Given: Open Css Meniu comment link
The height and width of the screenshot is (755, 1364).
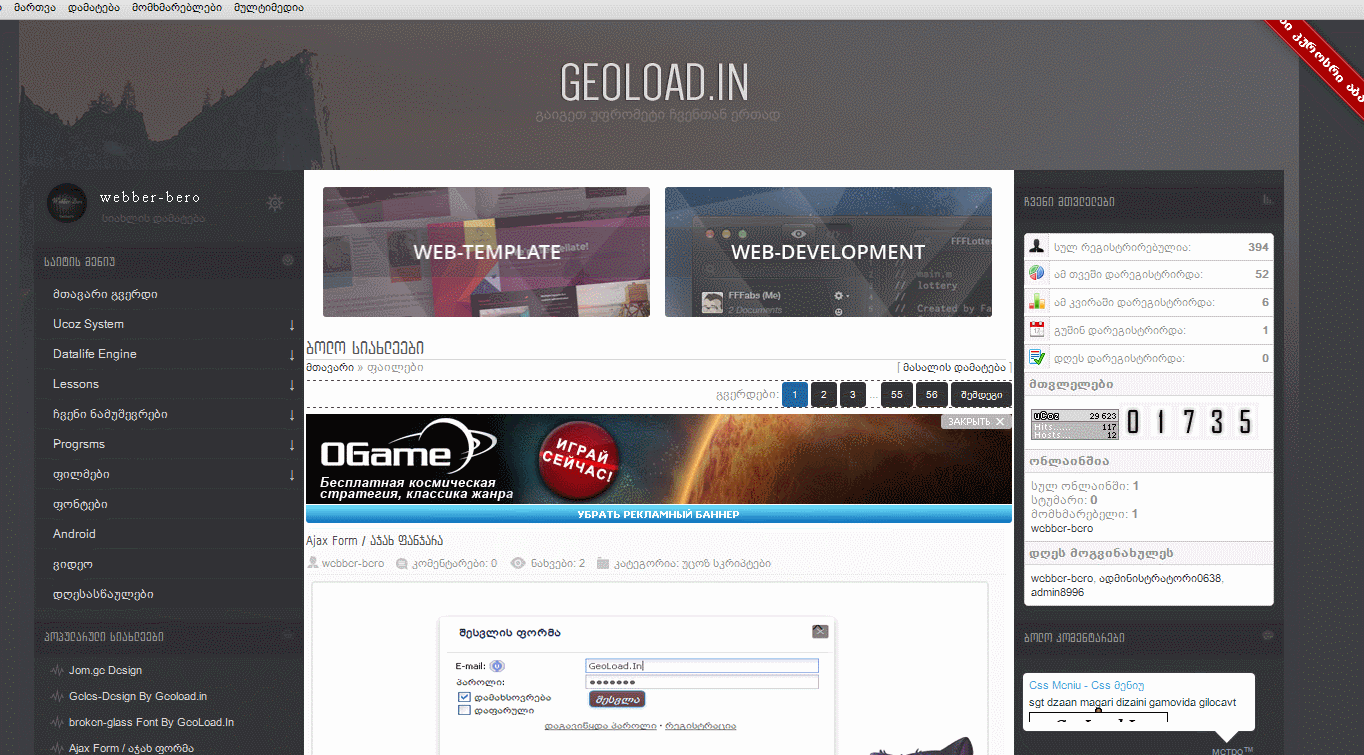Looking at the screenshot, I should tap(1086, 686).
